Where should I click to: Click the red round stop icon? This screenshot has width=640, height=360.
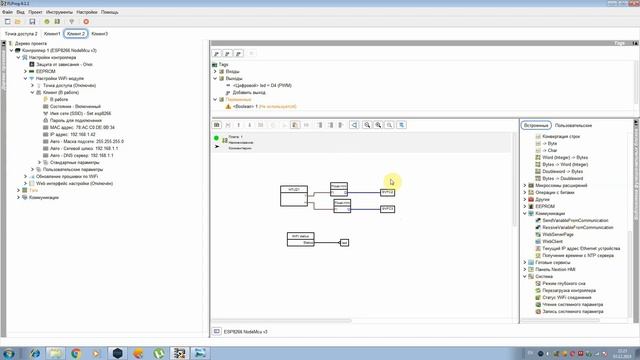coord(86,22)
